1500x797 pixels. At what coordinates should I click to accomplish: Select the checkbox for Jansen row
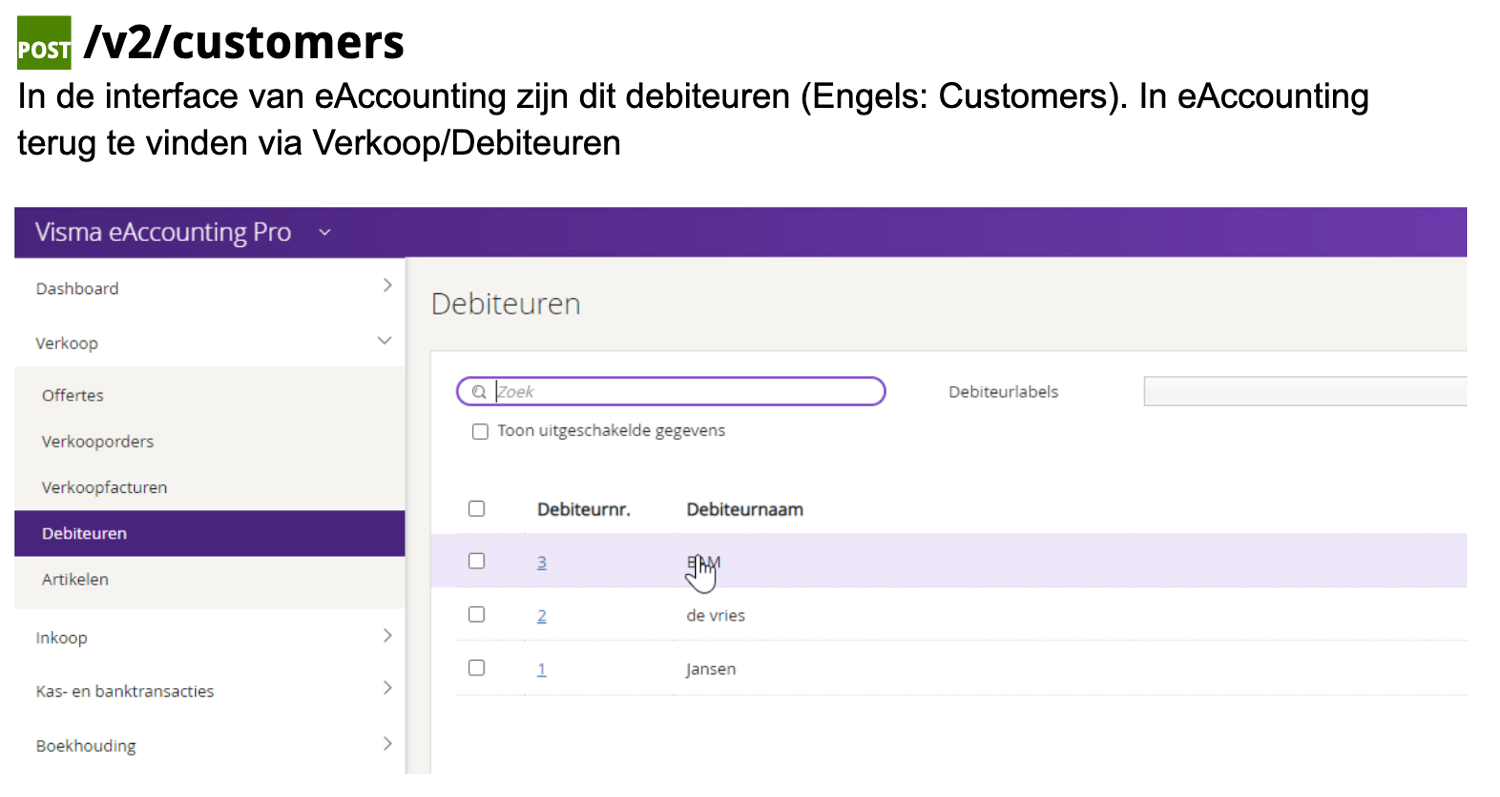point(476,667)
